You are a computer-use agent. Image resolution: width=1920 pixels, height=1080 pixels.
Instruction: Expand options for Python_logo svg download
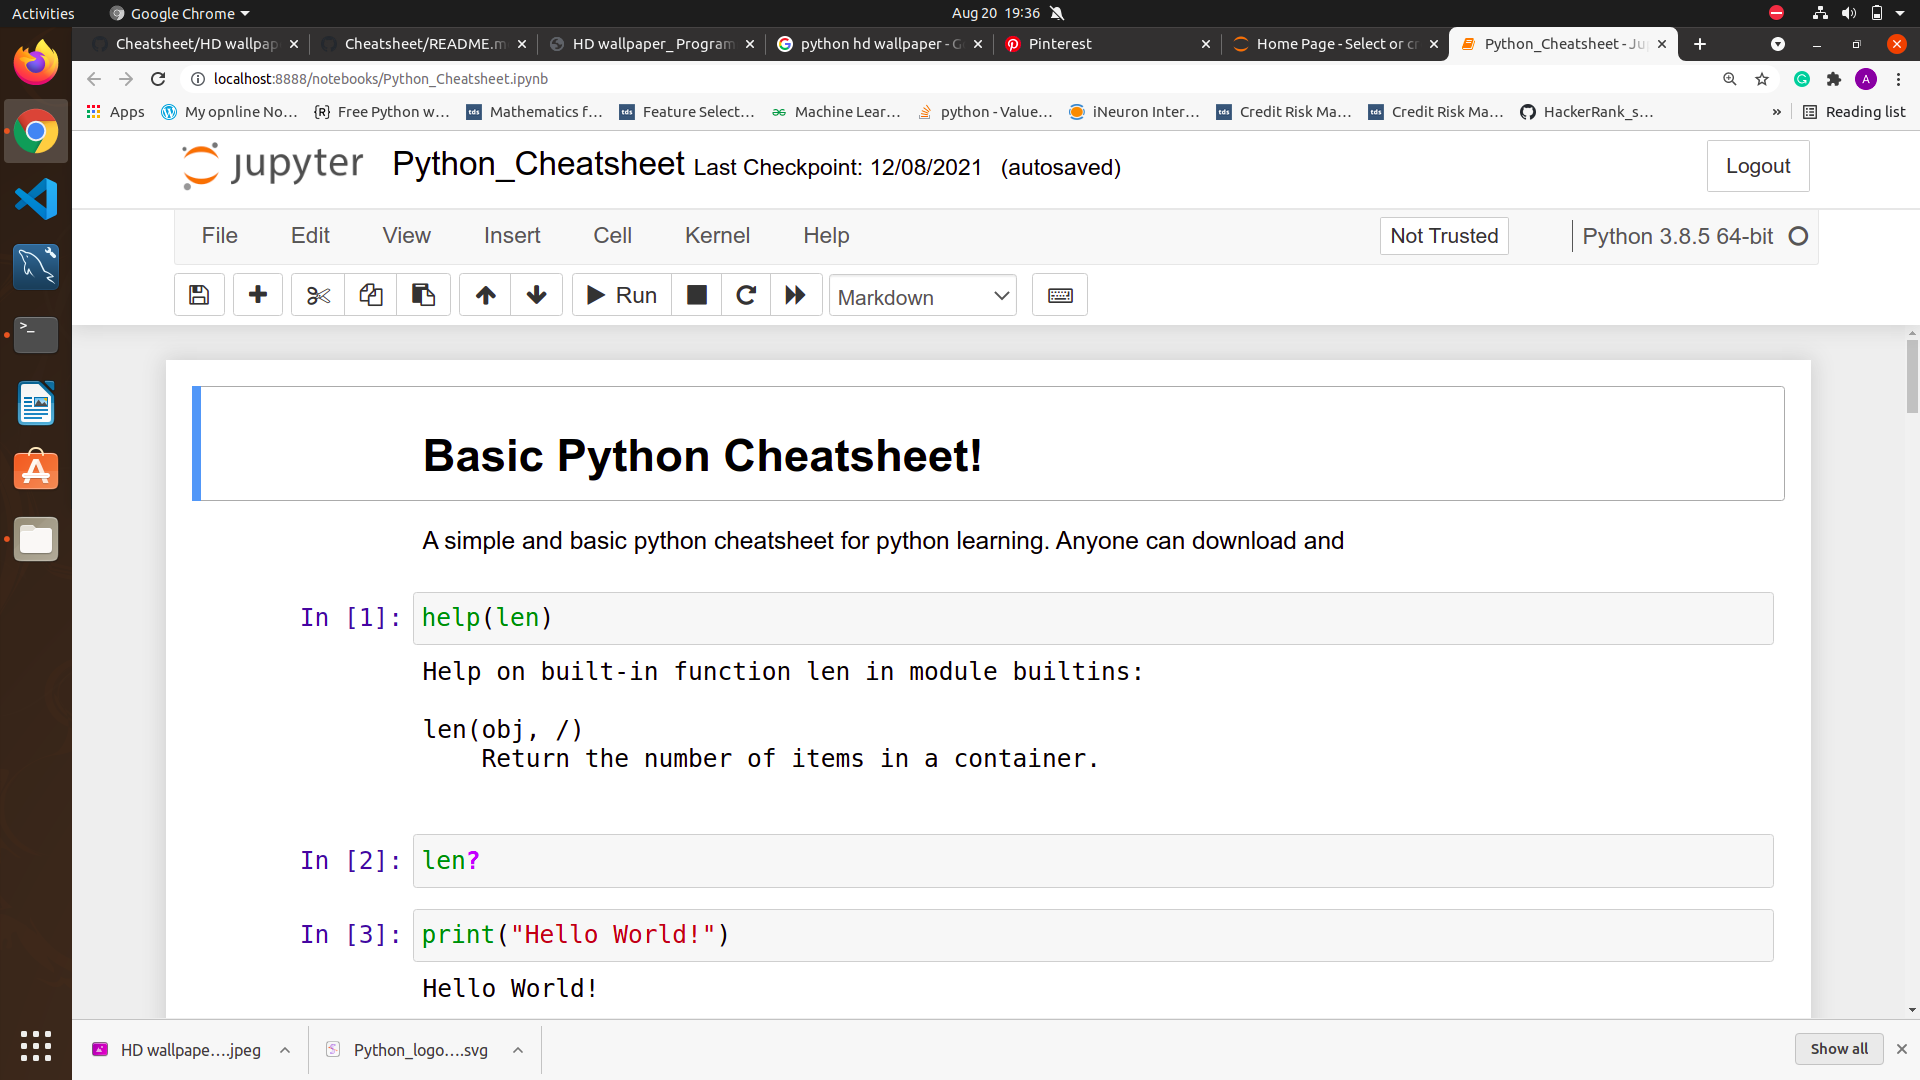[x=518, y=1050]
